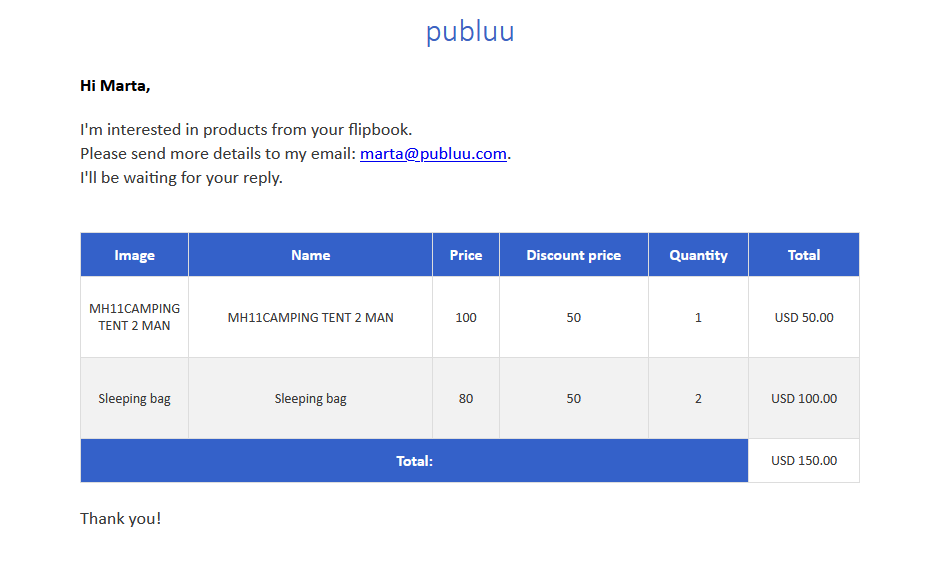Click the Hi Marta, greeting text
The image size is (931, 562).
click(x=115, y=86)
